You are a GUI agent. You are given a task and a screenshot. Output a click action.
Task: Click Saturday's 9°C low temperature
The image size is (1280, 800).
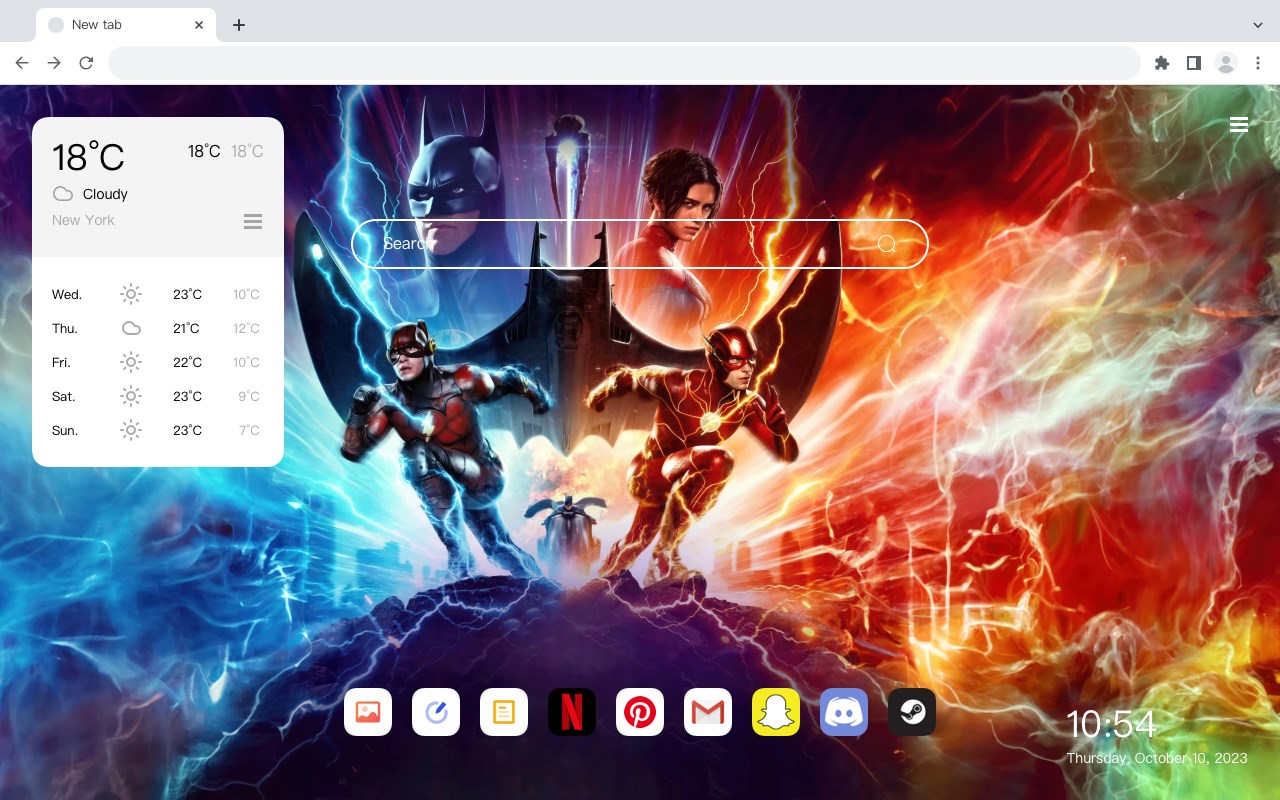pos(249,396)
